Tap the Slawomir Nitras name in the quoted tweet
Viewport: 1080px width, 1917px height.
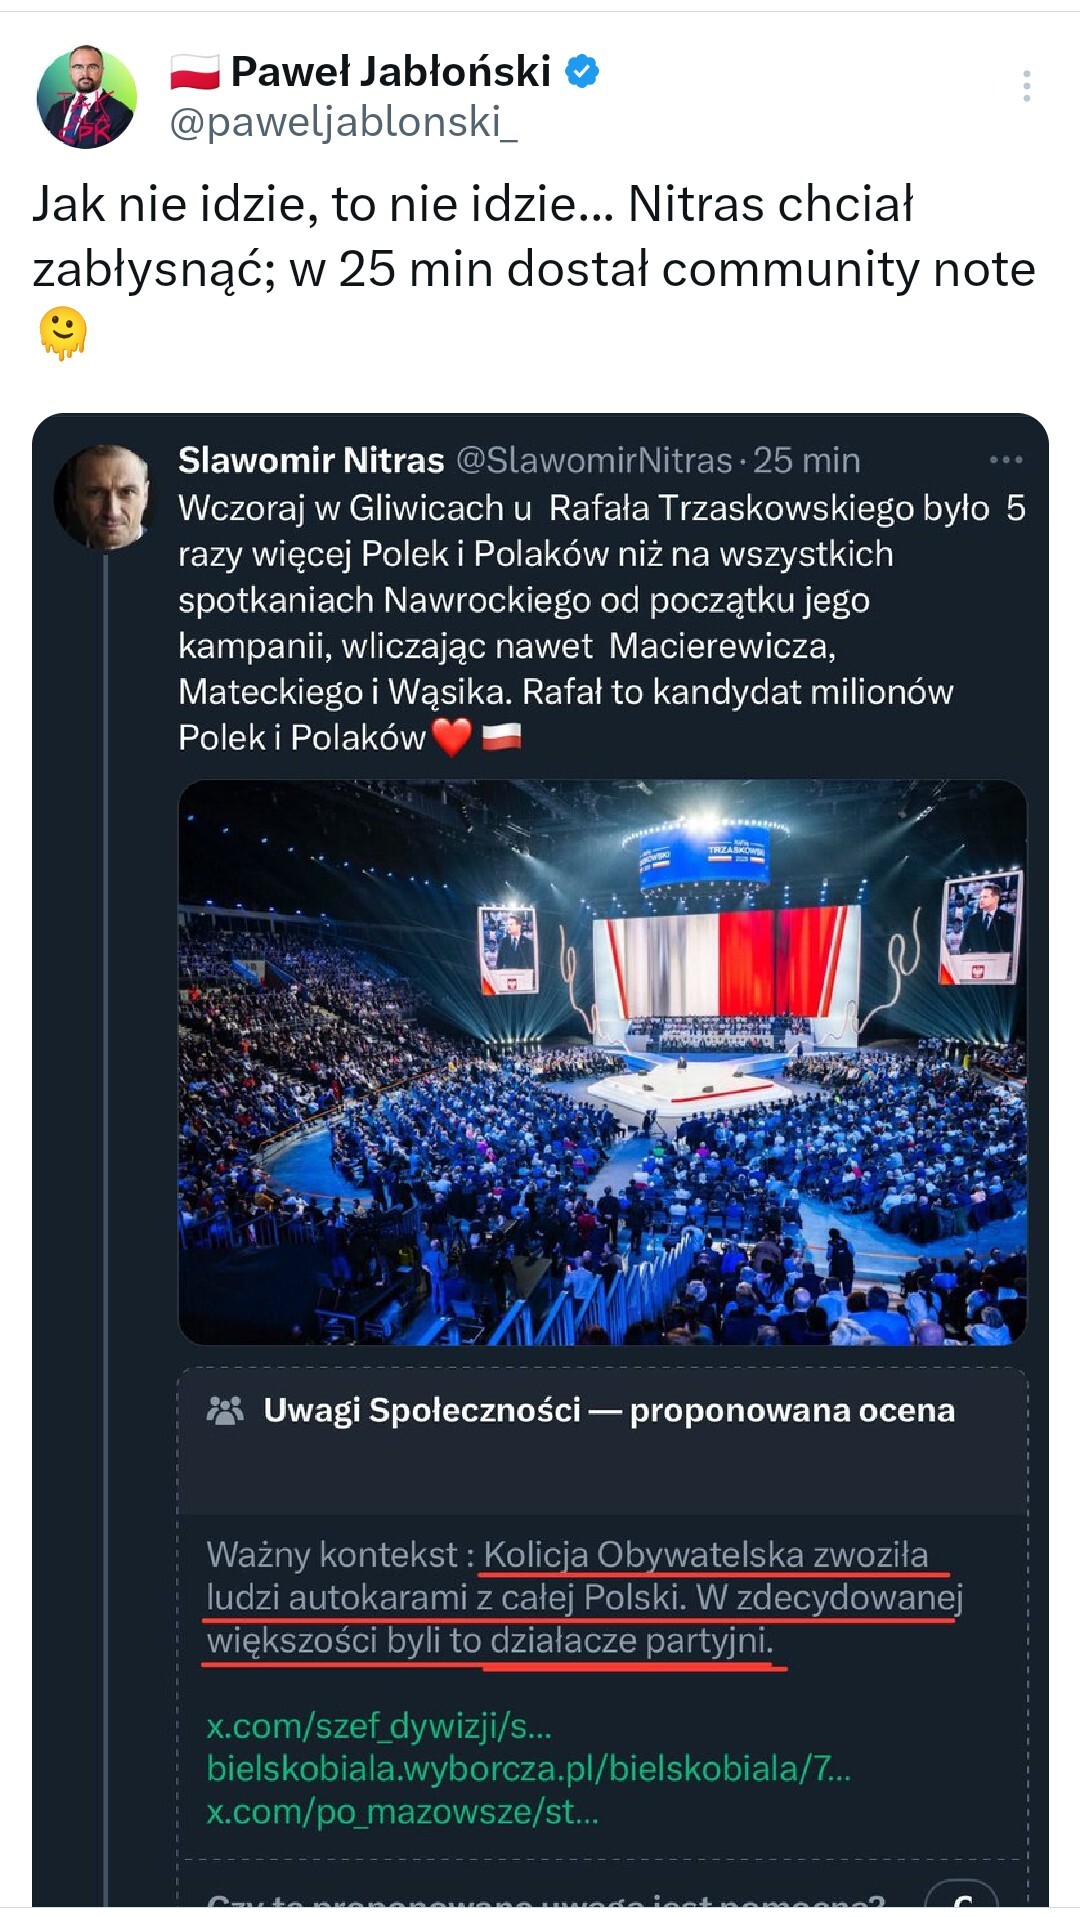click(x=311, y=460)
